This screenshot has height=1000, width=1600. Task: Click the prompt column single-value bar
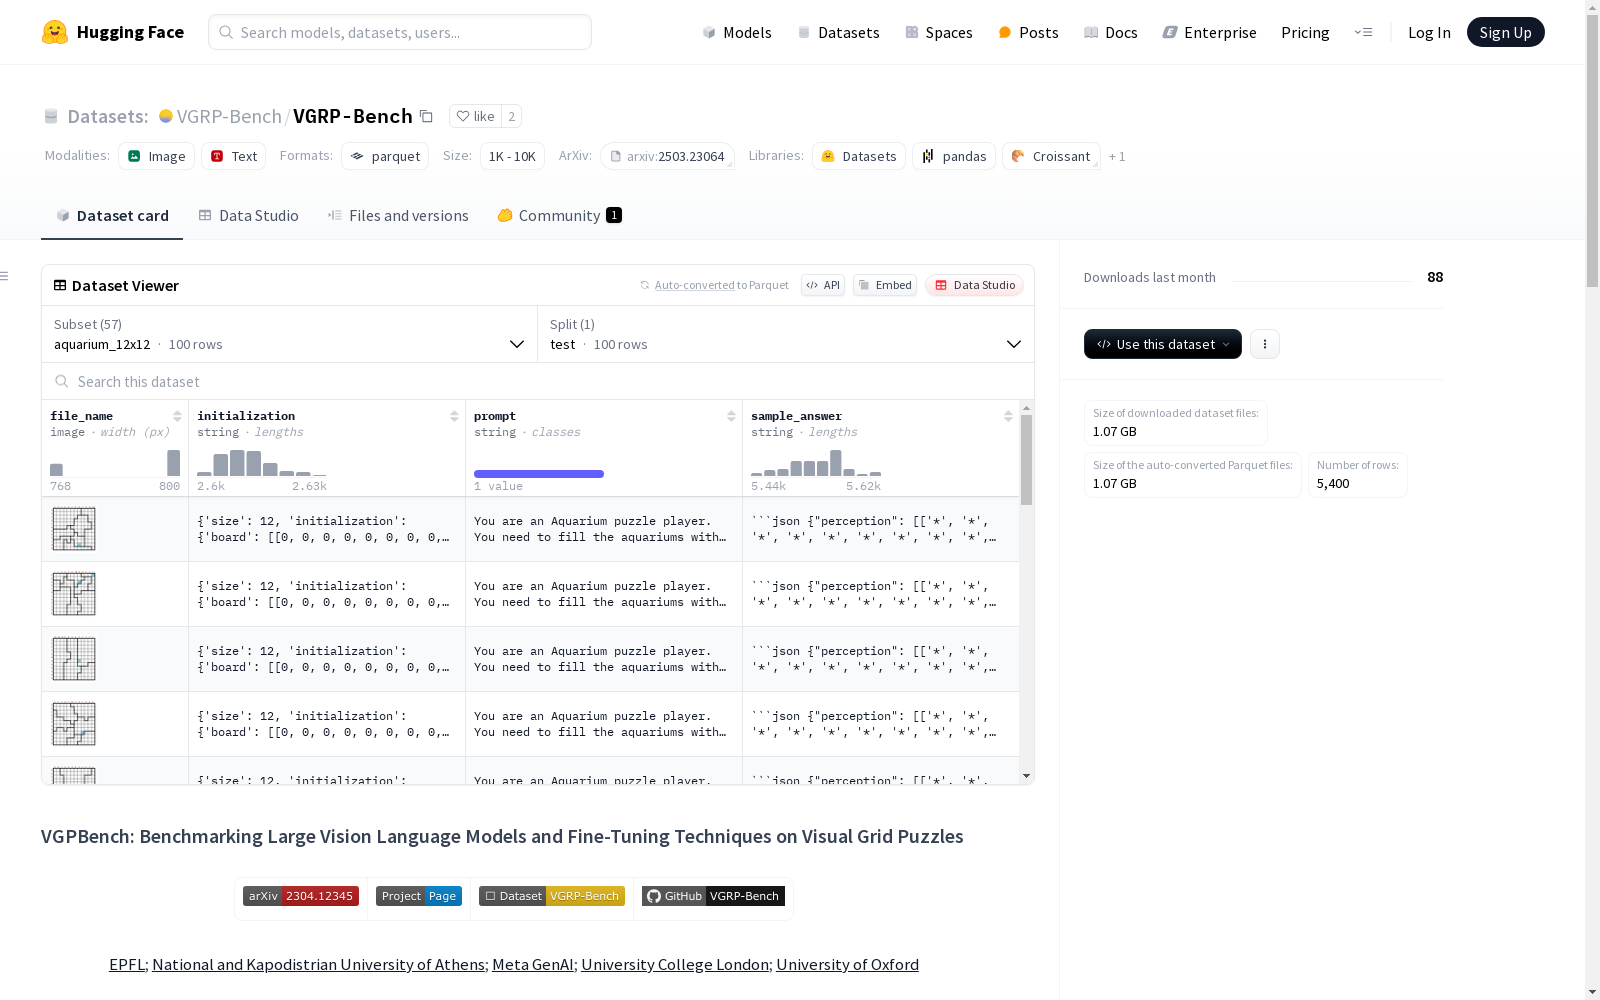[539, 474]
